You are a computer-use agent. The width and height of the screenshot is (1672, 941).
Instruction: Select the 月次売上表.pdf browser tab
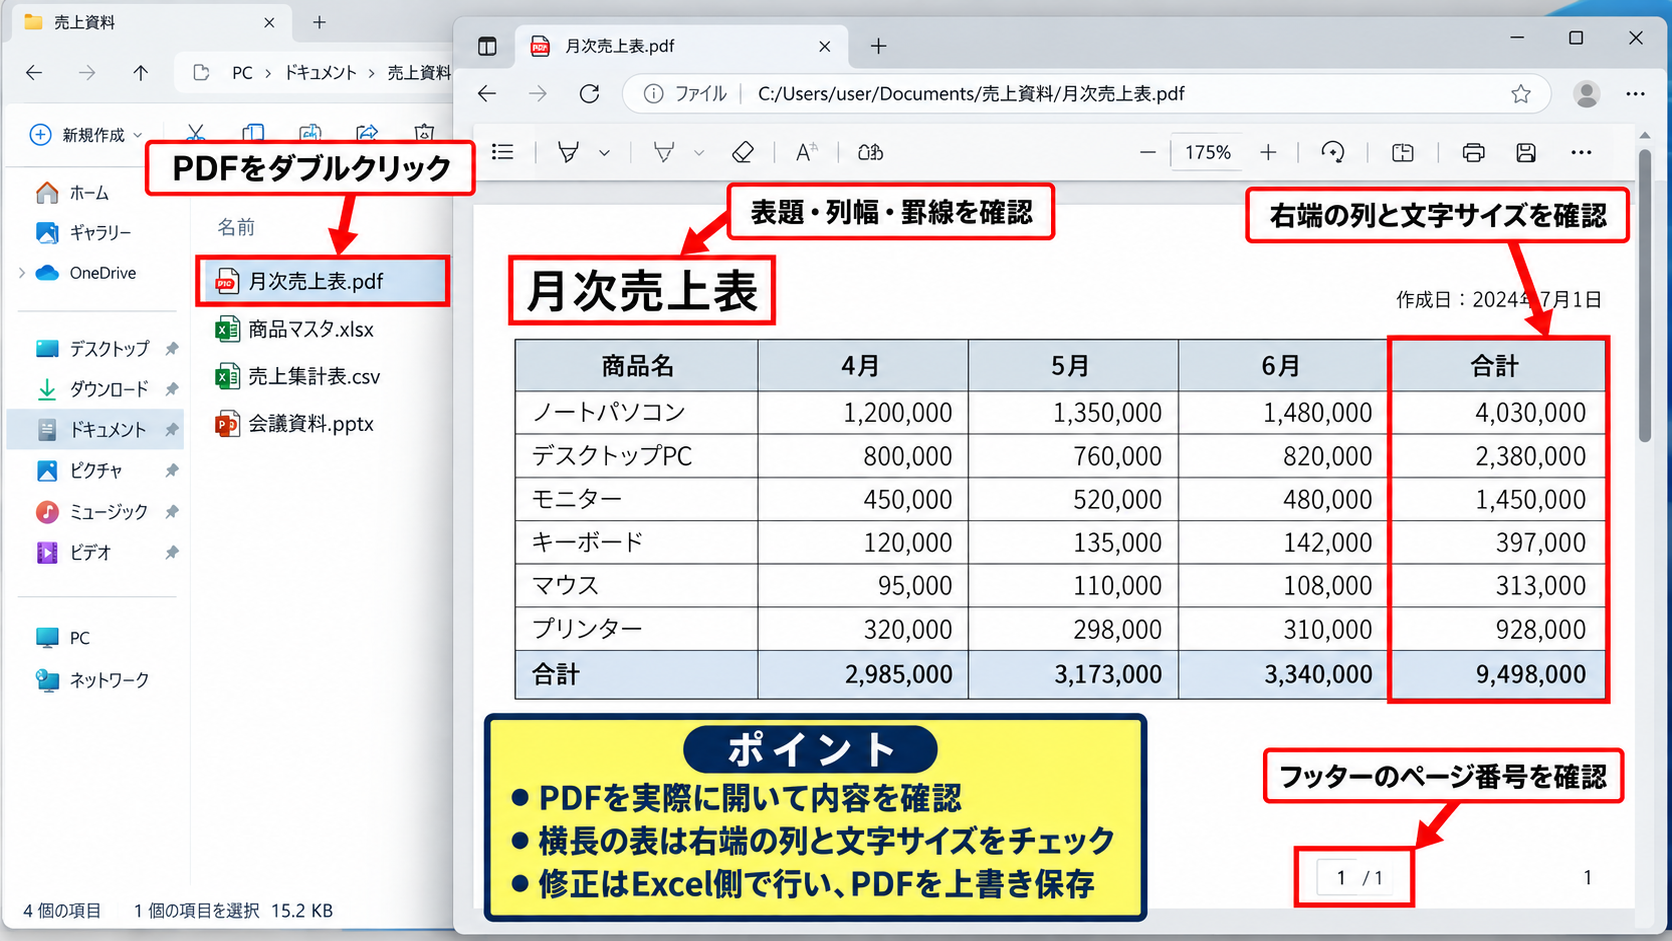point(680,46)
